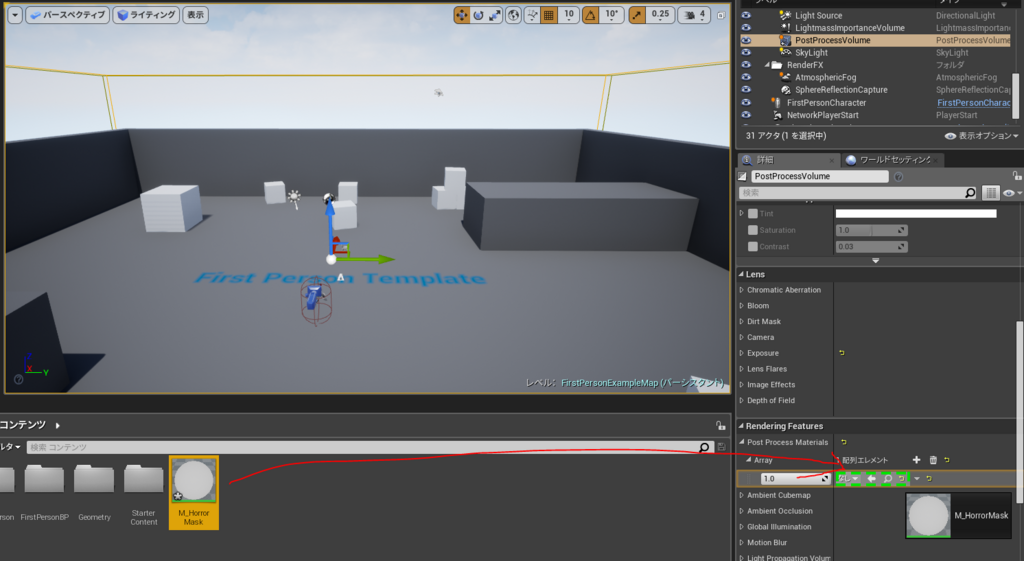Run the details search magnifier

click(x=970, y=193)
